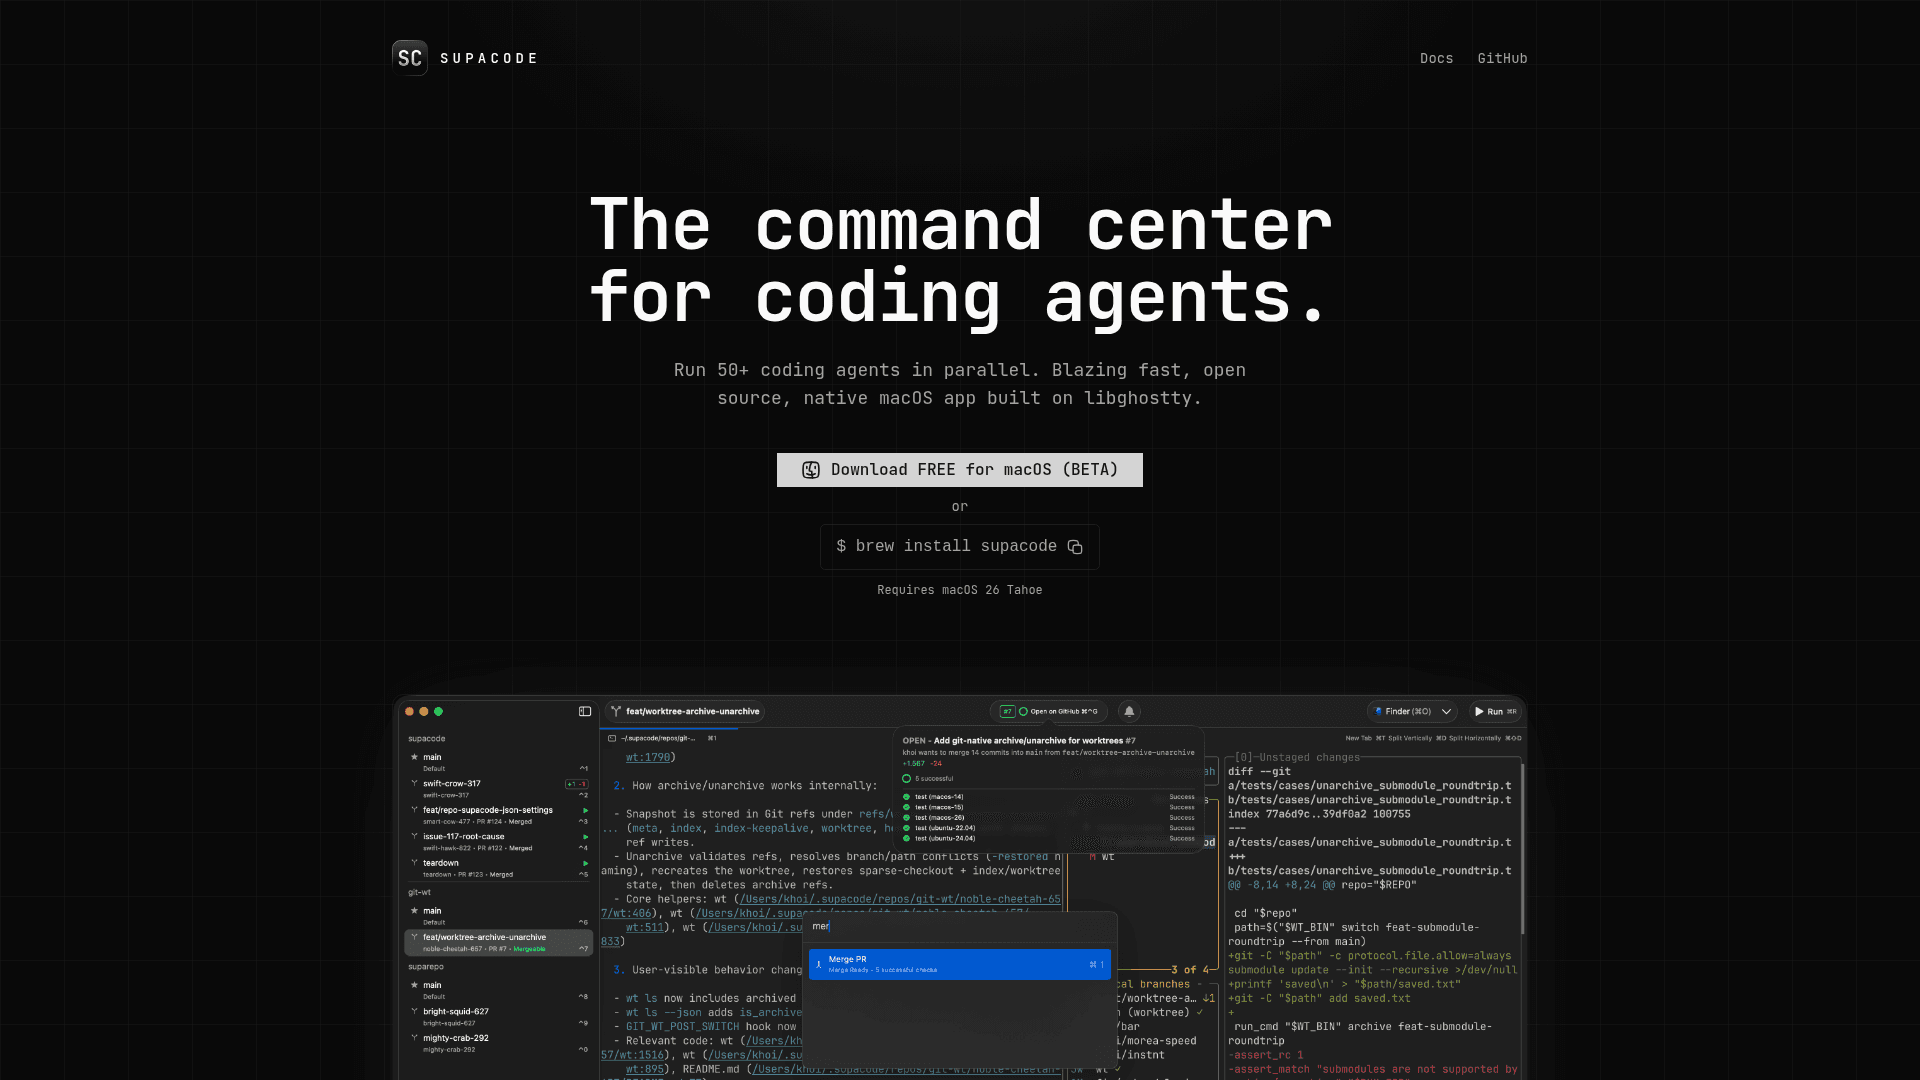Image resolution: width=1920 pixels, height=1080 pixels.
Task: Select the mighty-crab-292 worktree
Action: coord(456,1038)
